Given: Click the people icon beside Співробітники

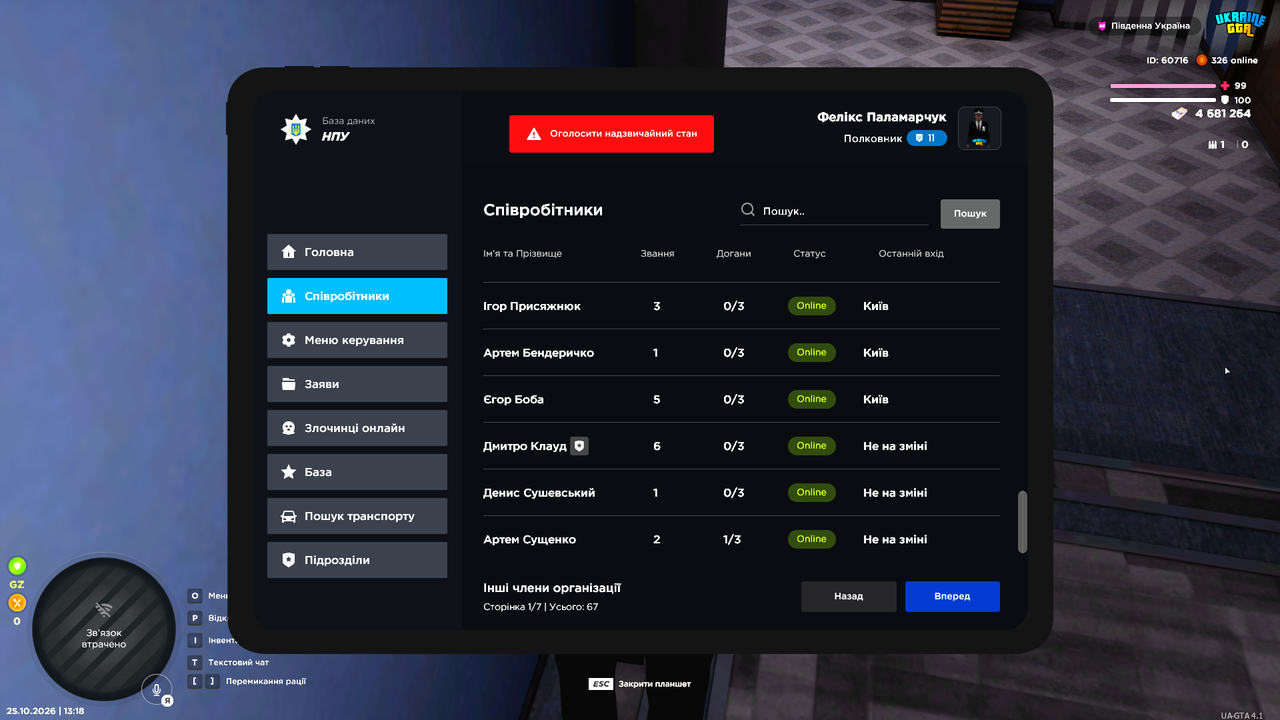Looking at the screenshot, I should pos(288,296).
